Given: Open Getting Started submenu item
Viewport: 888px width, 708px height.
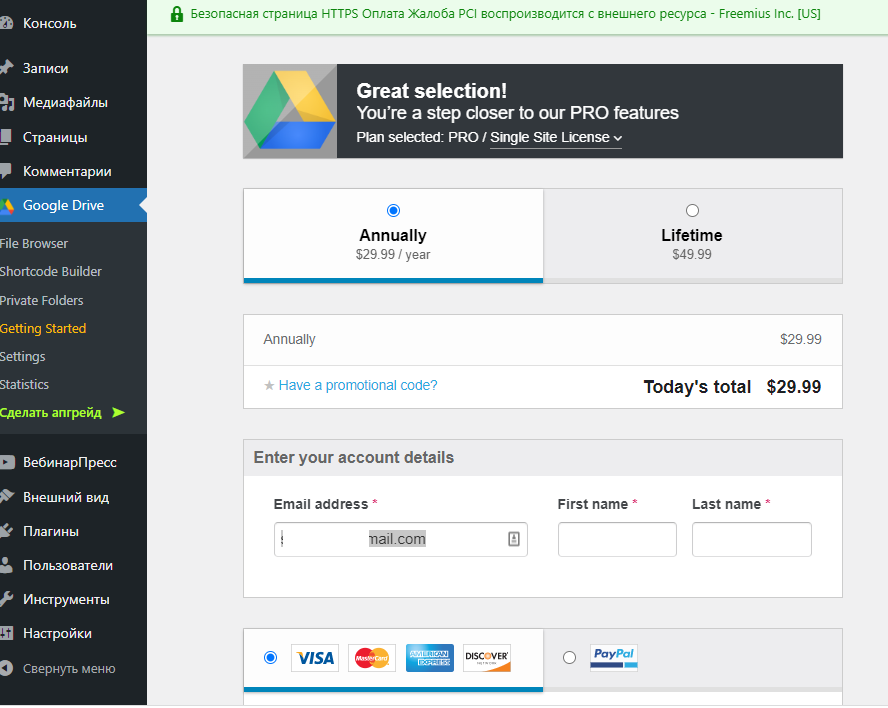Looking at the screenshot, I should [x=43, y=329].
